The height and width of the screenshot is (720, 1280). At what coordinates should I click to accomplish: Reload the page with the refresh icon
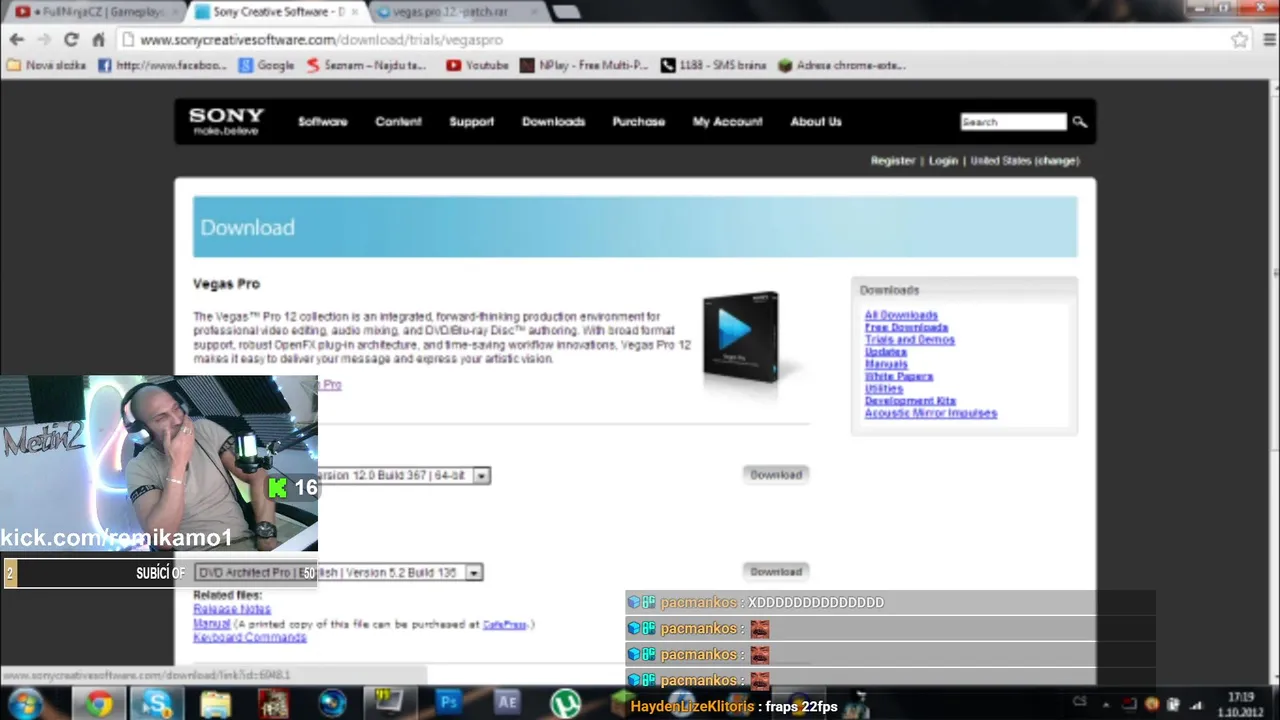71,40
